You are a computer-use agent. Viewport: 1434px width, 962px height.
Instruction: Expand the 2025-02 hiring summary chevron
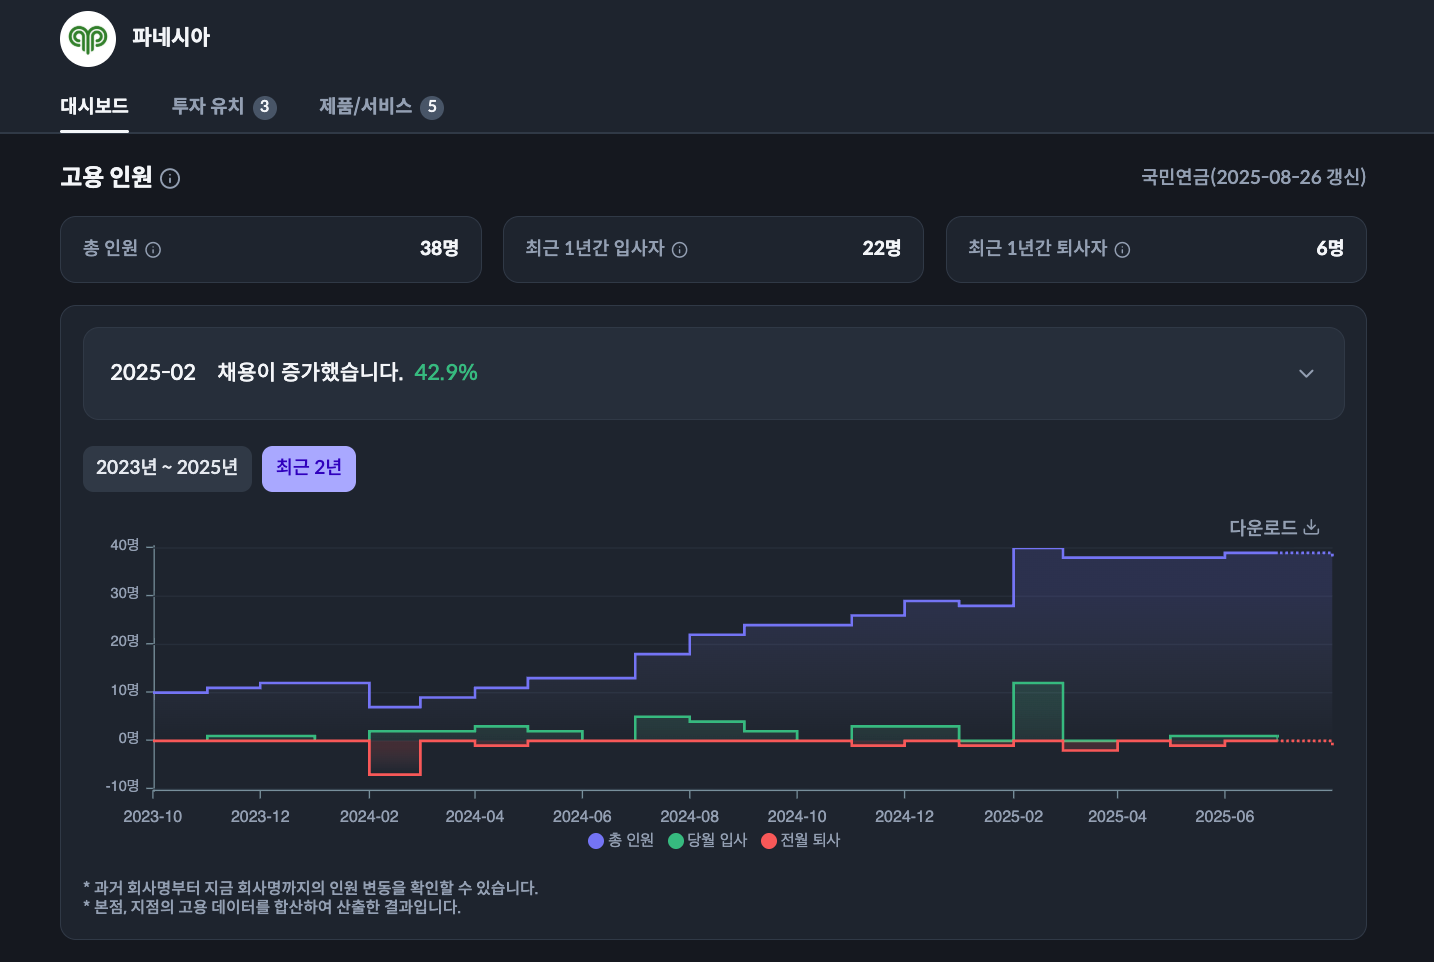tap(1306, 373)
